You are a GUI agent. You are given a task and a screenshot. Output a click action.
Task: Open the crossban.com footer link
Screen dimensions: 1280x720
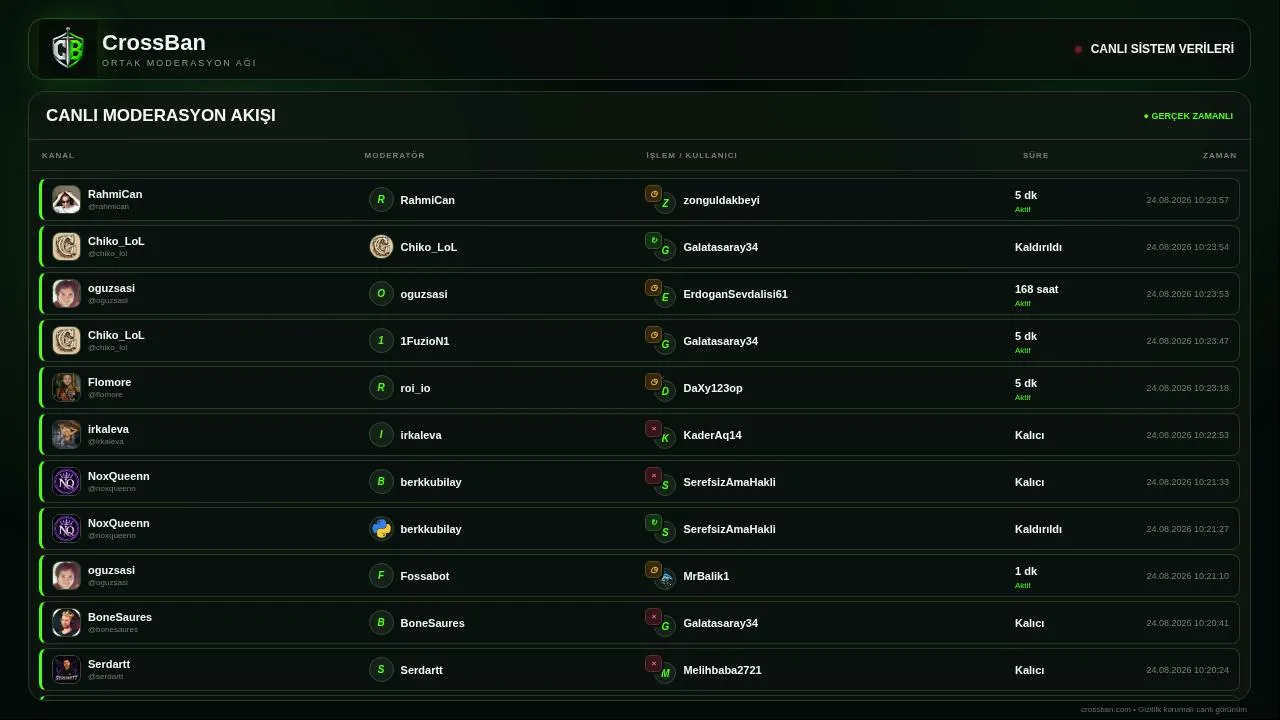(x=1105, y=709)
